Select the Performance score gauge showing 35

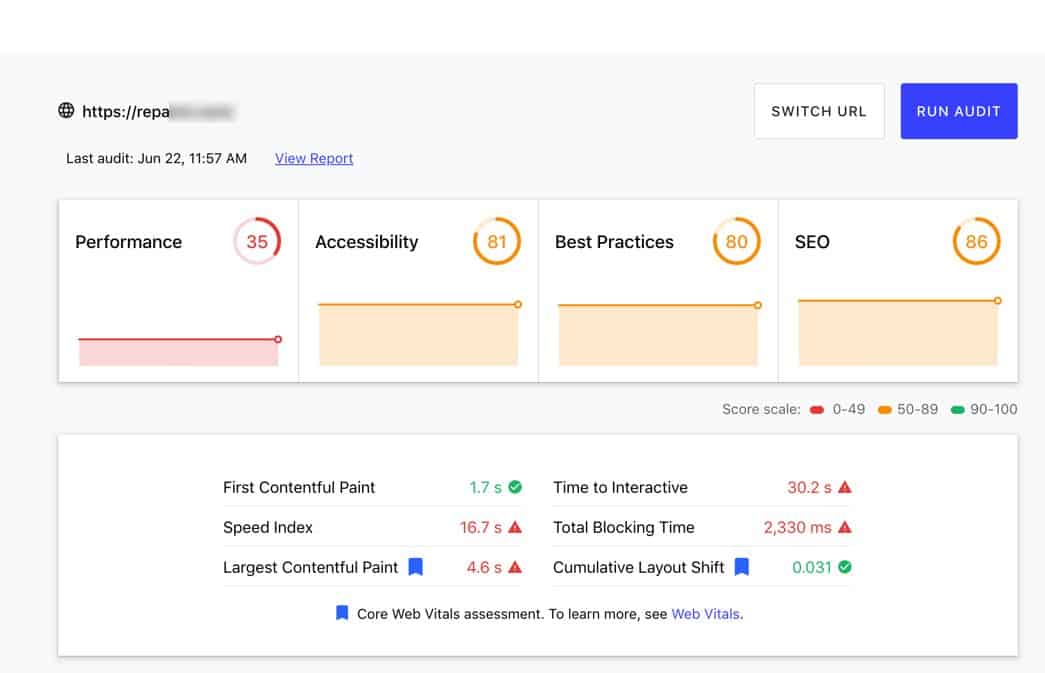pyautogui.click(x=257, y=241)
